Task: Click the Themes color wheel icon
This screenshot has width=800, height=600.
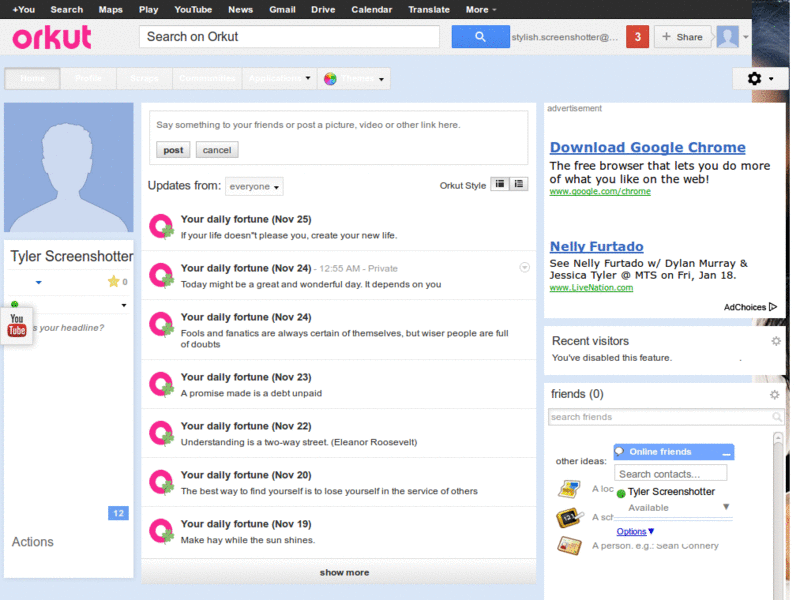Action: [x=330, y=79]
